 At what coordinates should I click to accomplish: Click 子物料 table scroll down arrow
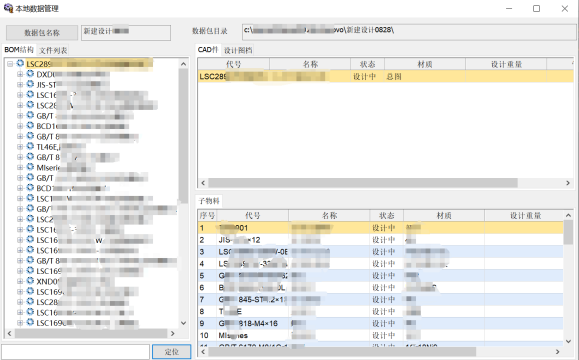(x=568, y=341)
